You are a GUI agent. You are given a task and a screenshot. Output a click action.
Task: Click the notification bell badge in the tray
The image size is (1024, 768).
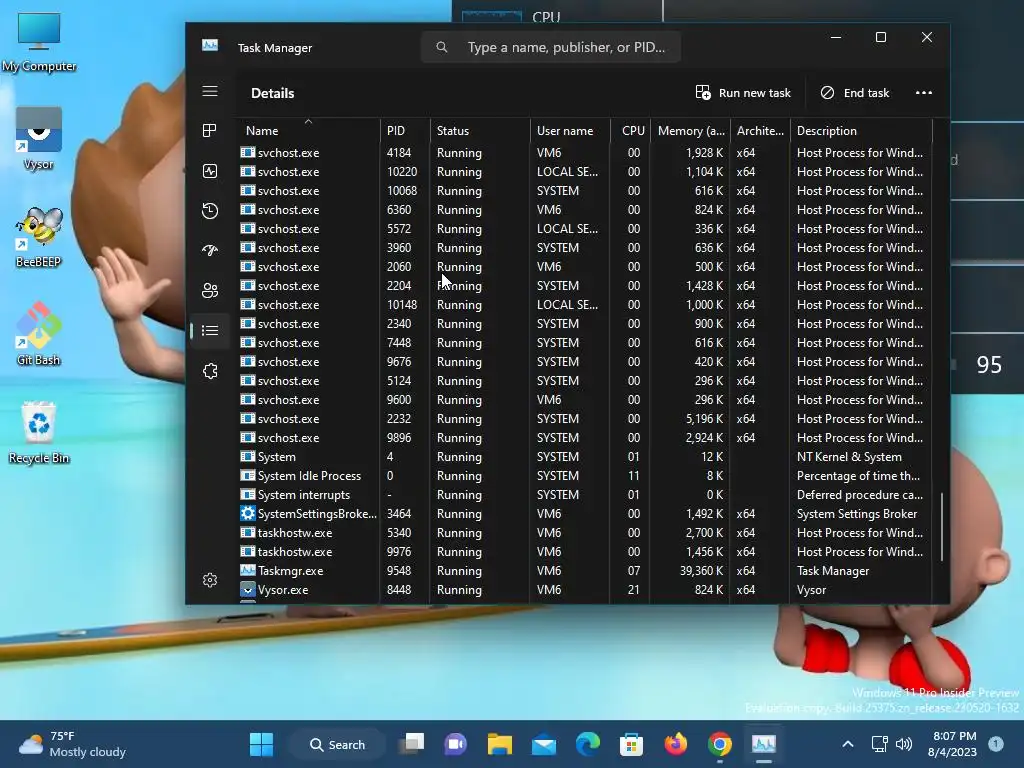(995, 744)
